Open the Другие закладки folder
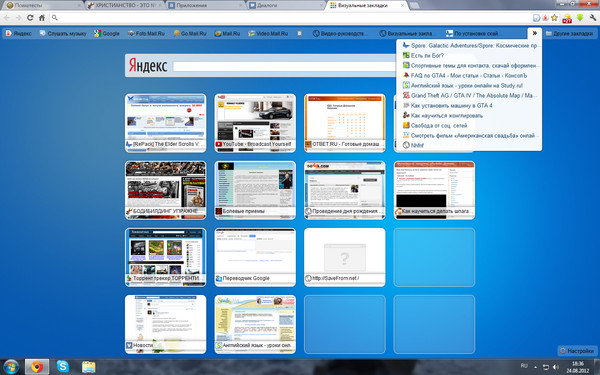This screenshot has width=600, height=375. pyautogui.click(x=569, y=33)
